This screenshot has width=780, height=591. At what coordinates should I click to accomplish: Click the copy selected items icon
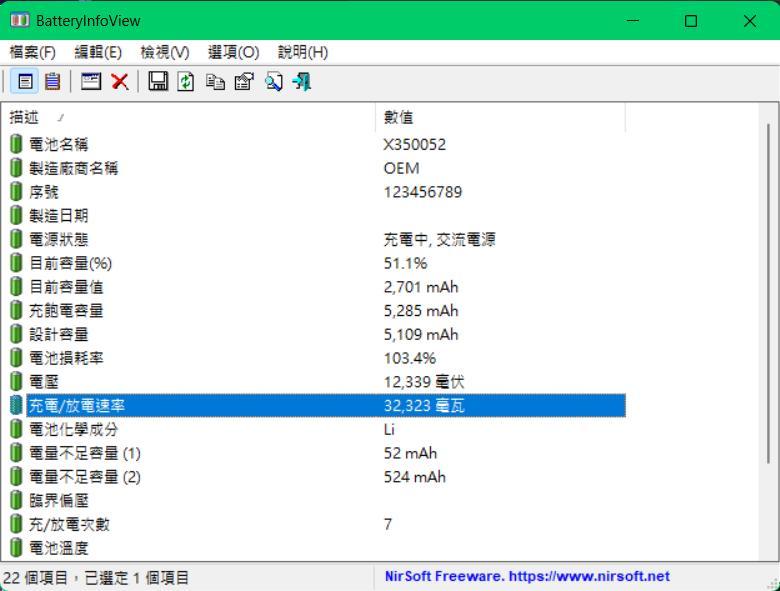point(215,82)
